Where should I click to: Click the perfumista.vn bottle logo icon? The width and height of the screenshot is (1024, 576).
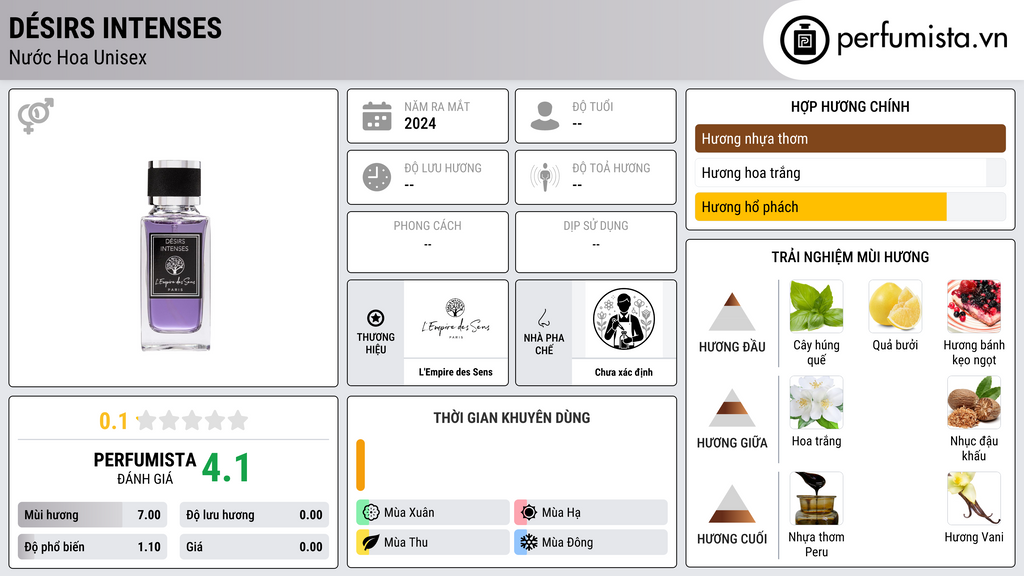click(x=804, y=40)
